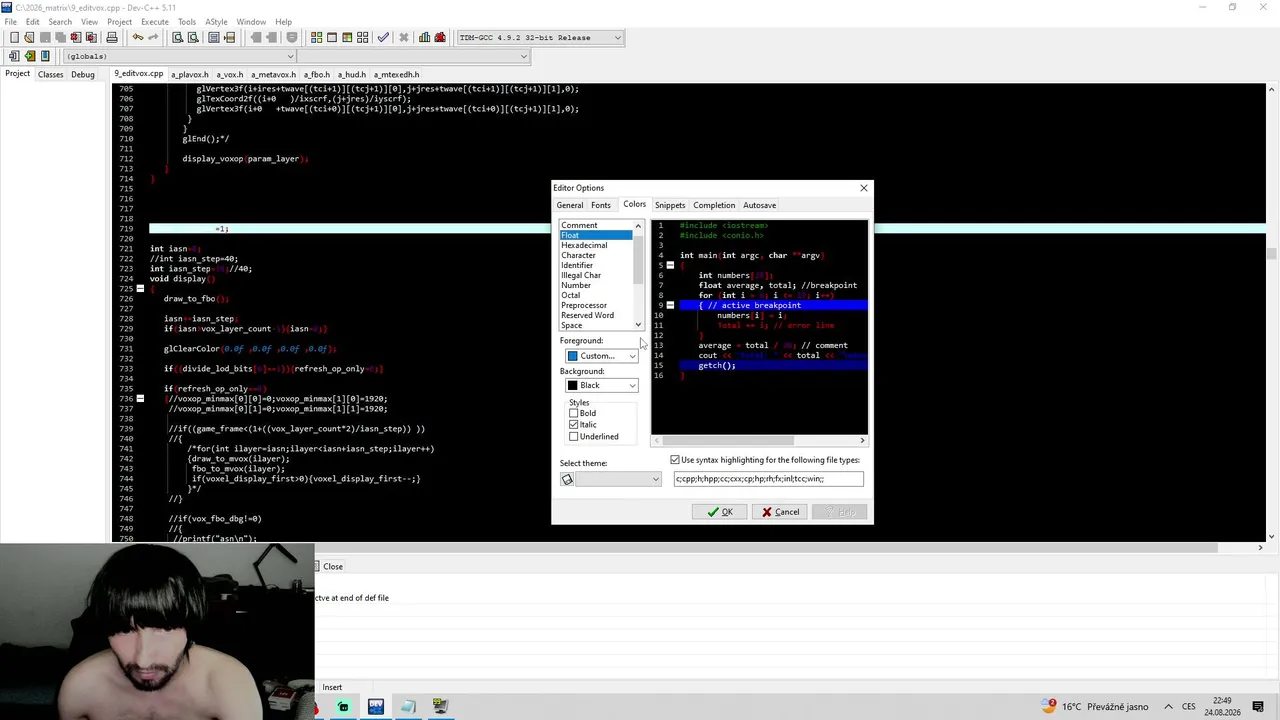Switch to the General tab
Screen dimensions: 1280x720
coord(570,205)
